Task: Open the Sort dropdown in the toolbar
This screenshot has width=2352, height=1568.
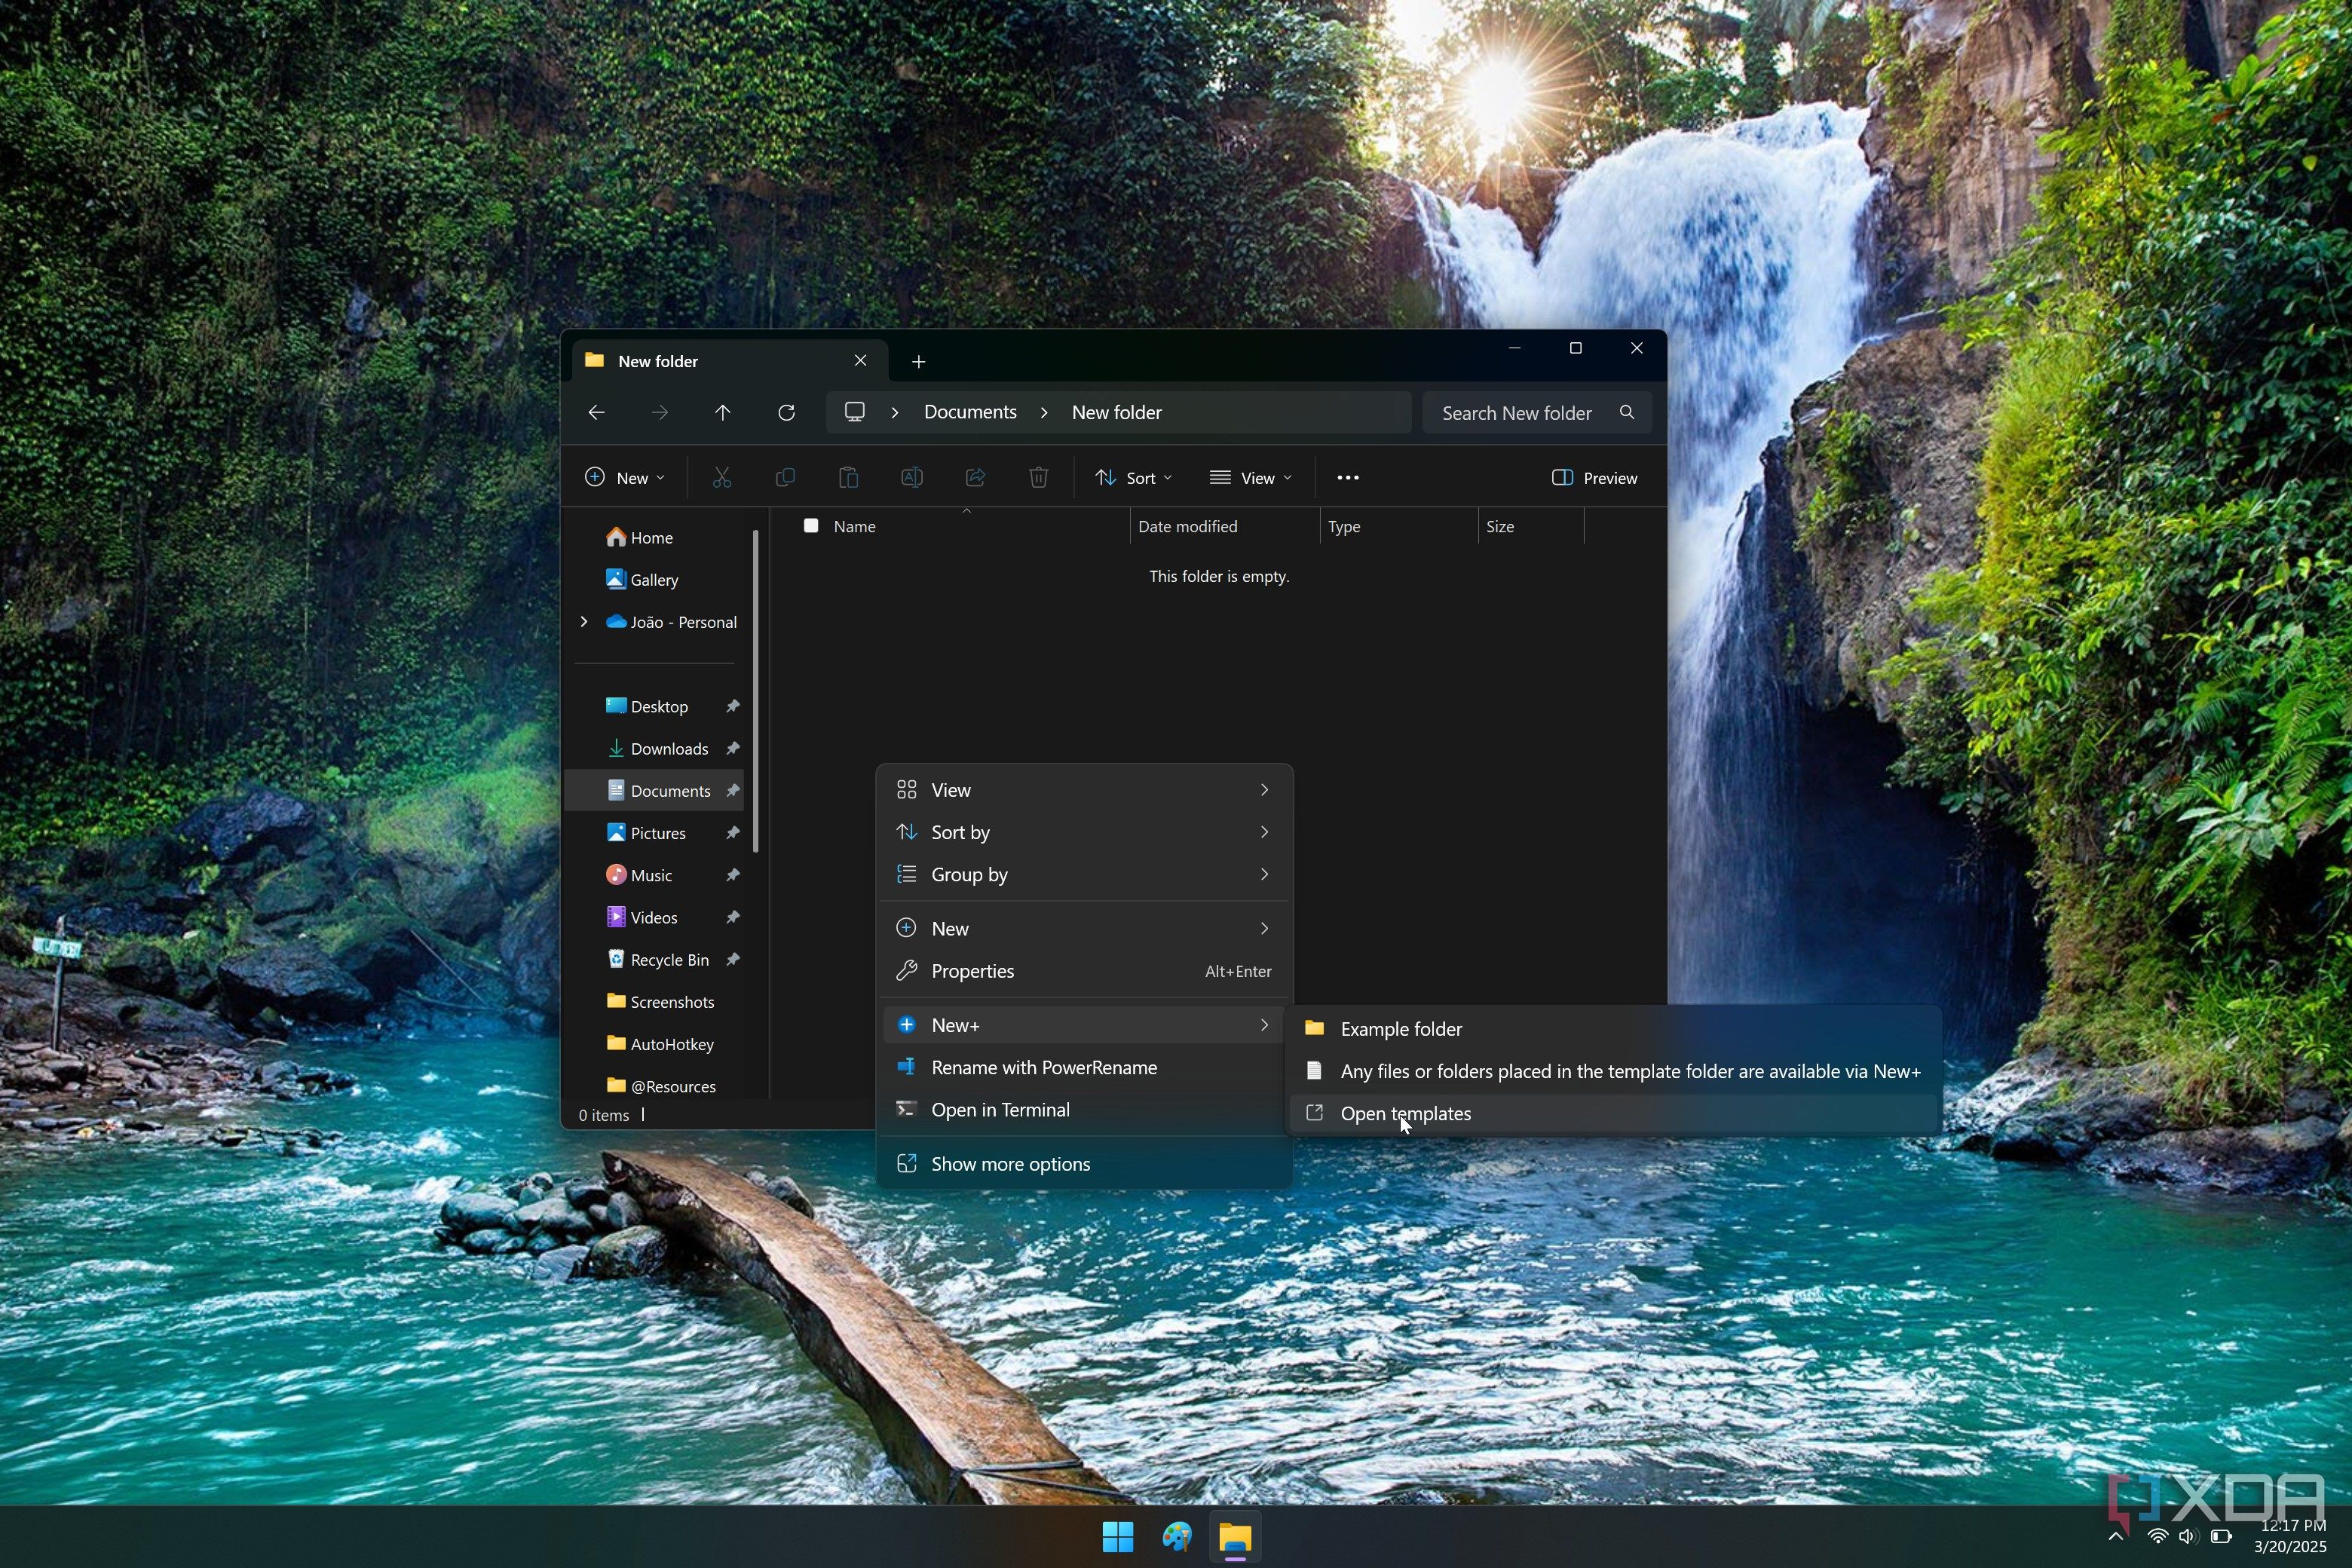Action: pyautogui.click(x=1134, y=478)
